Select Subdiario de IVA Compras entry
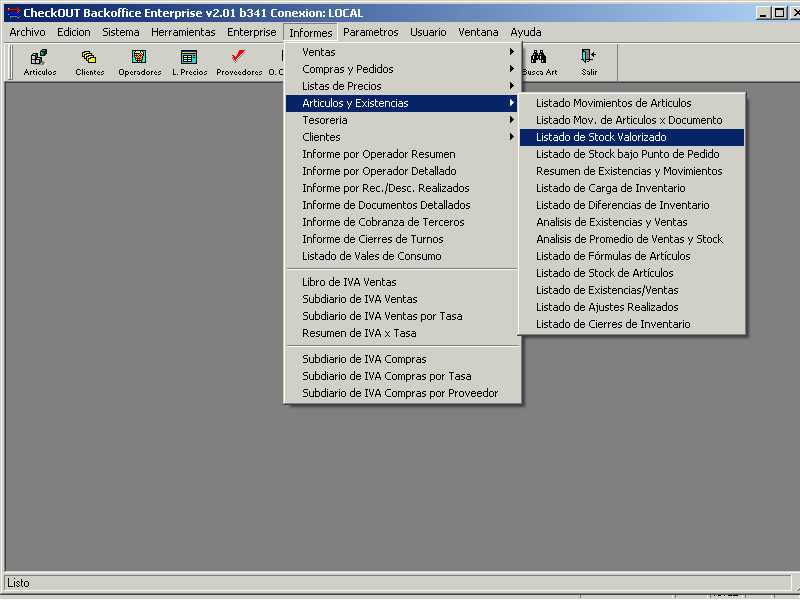This screenshot has width=800, height=600. click(x=402, y=359)
